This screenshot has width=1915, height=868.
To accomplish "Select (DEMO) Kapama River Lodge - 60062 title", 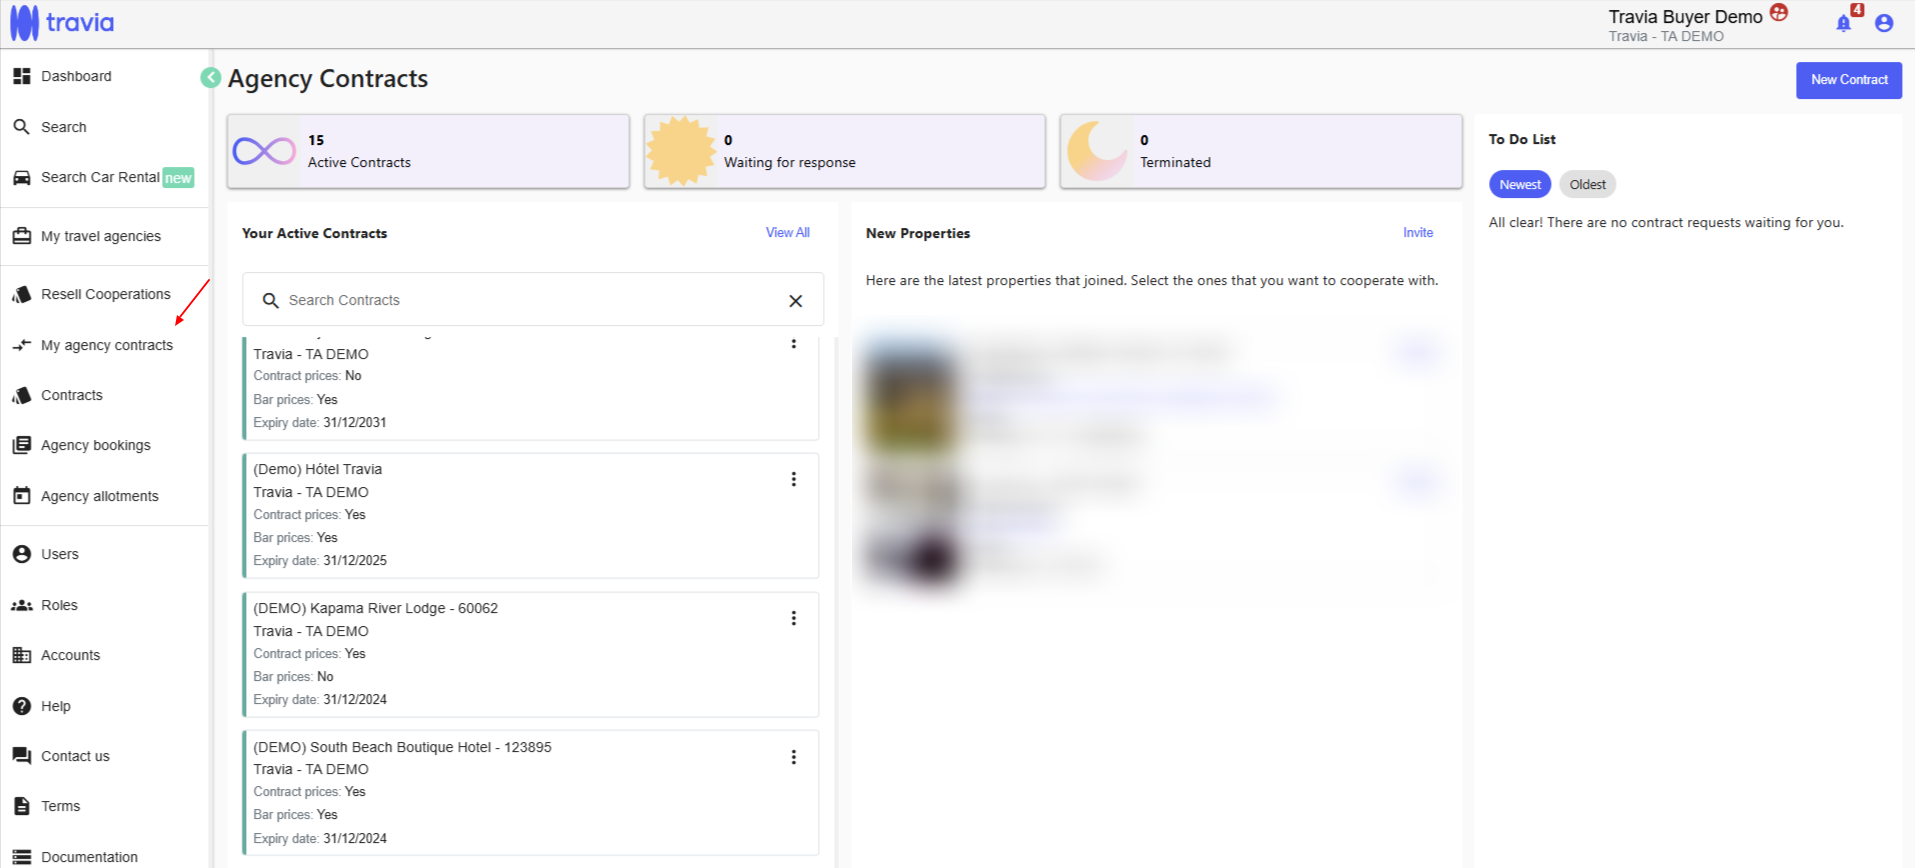I will [376, 608].
